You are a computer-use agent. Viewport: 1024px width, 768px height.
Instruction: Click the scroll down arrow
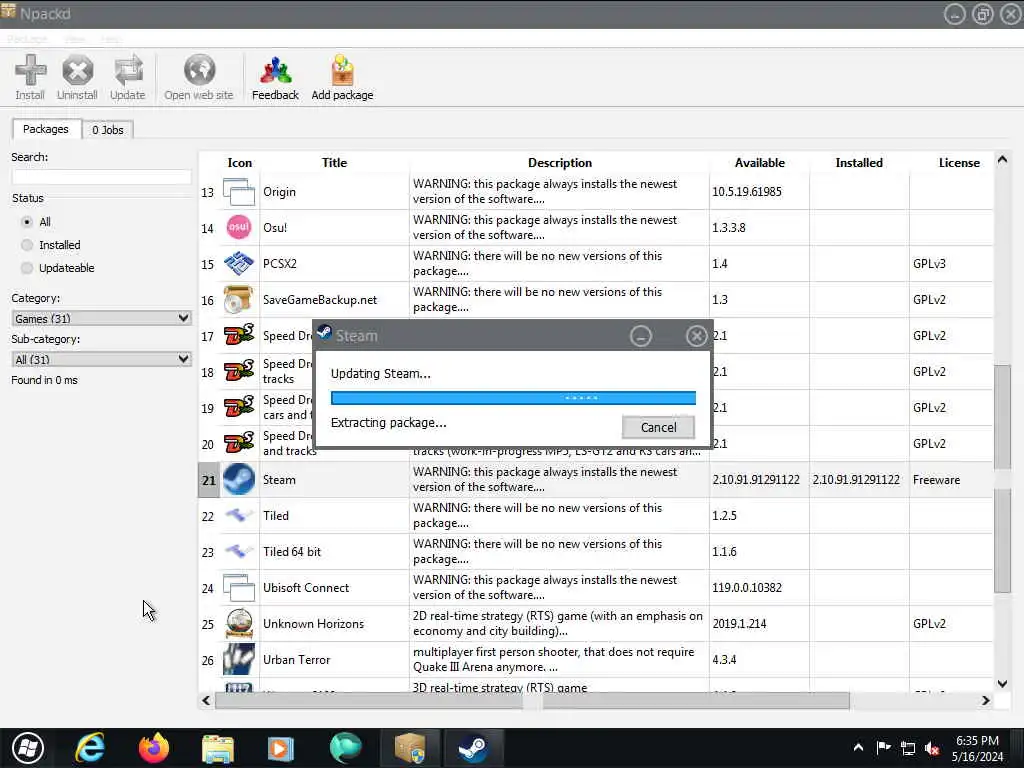[1002, 684]
